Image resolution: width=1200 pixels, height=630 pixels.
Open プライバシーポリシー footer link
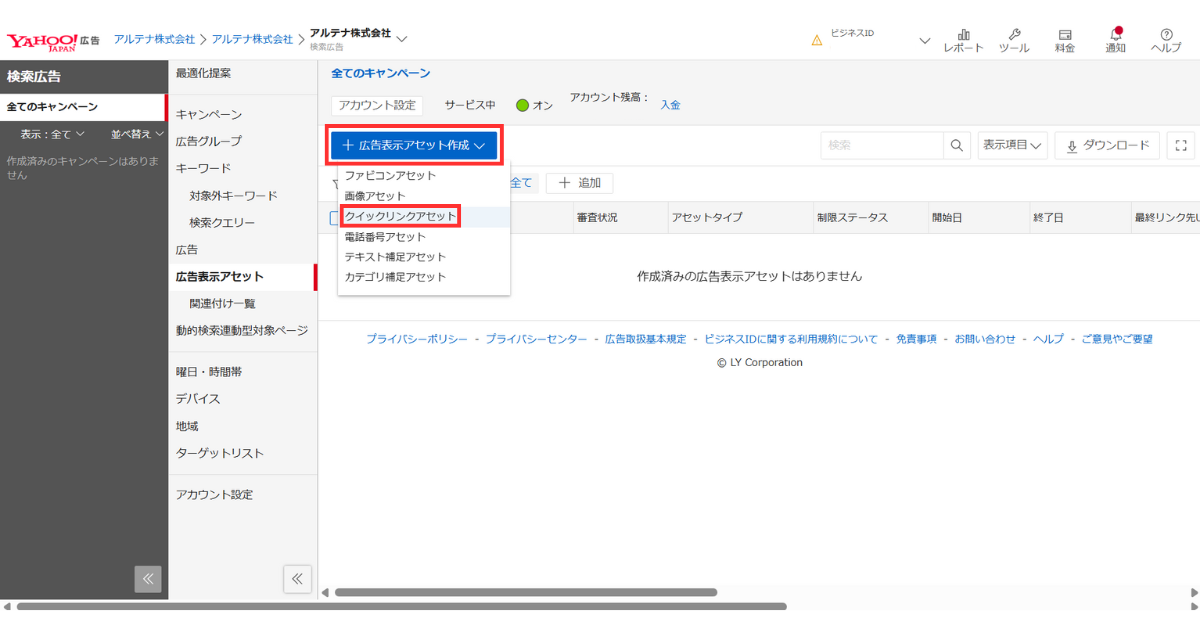[416, 339]
